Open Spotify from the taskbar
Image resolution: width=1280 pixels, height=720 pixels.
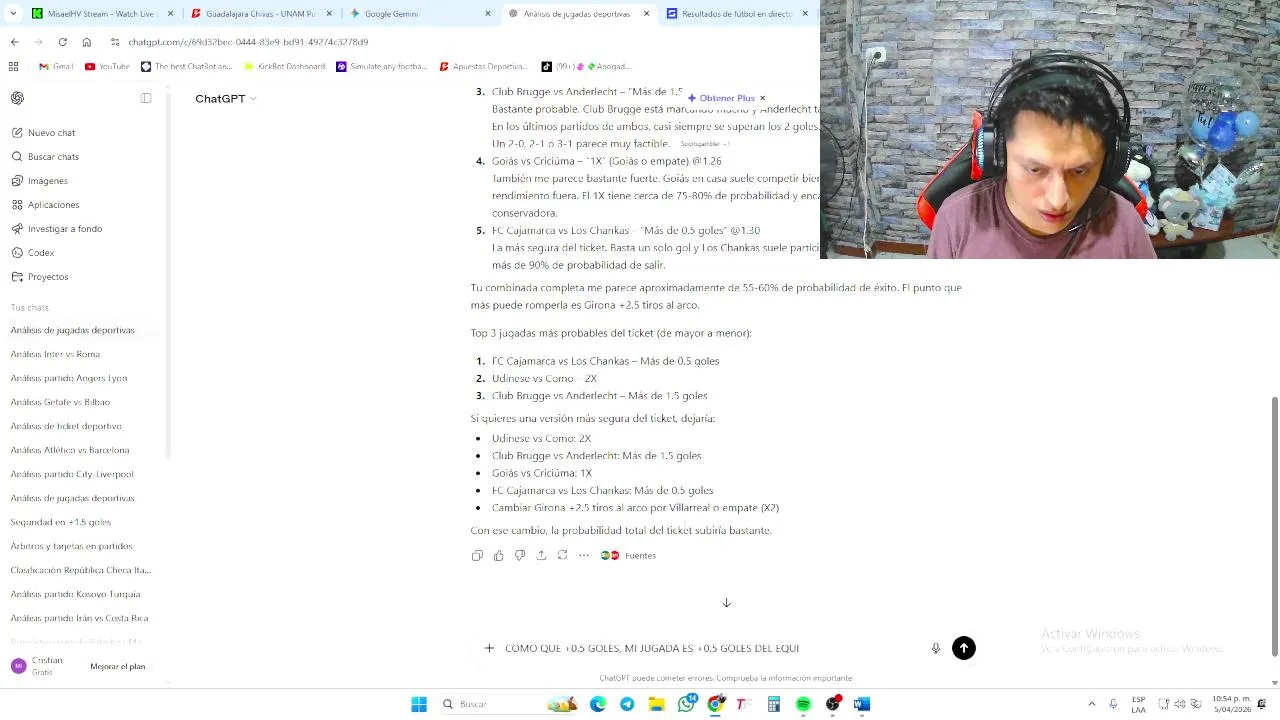[803, 704]
